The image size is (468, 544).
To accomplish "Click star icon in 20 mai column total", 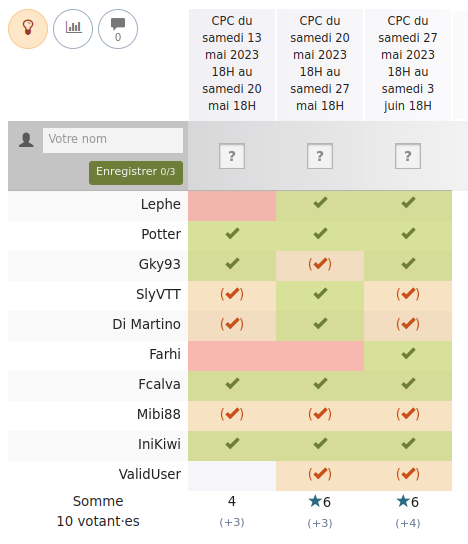I will pyautogui.click(x=315, y=501).
